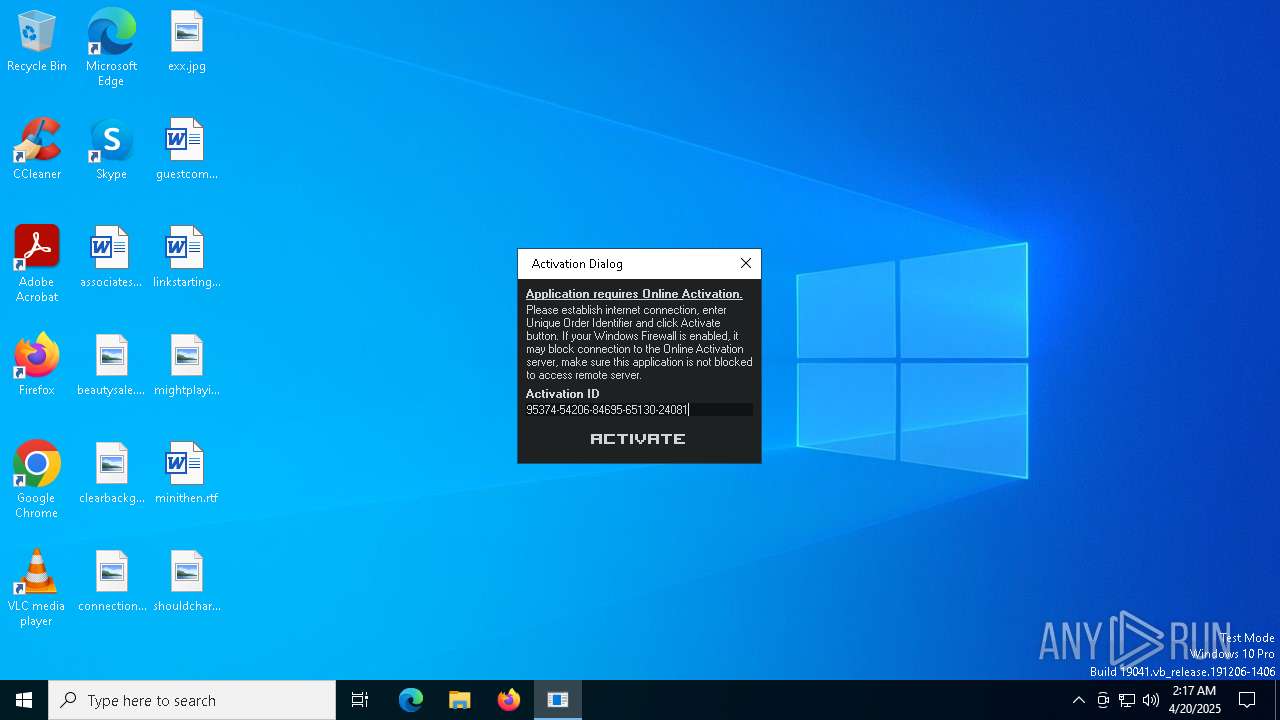This screenshot has height=720, width=1280.
Task: Click the Activation Dialog title bar
Action: pyautogui.click(x=625, y=264)
